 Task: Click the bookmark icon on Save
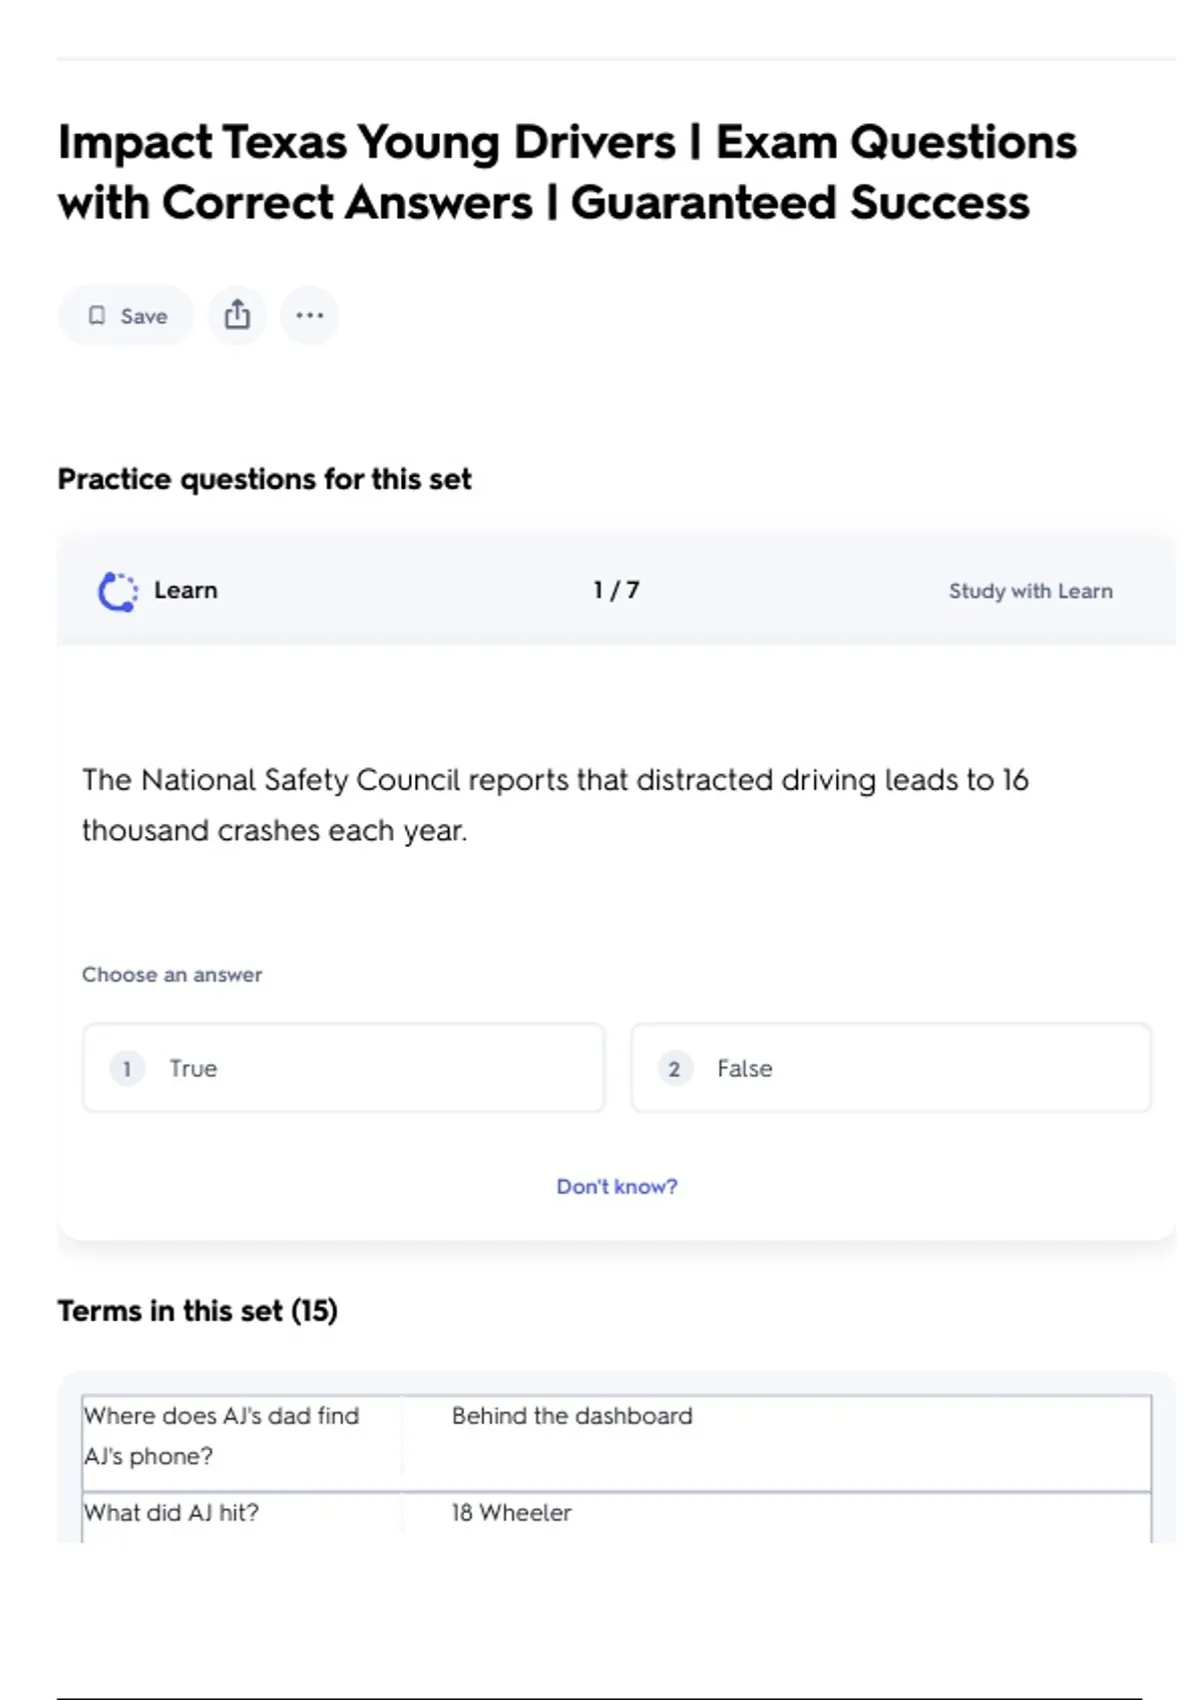tap(97, 316)
